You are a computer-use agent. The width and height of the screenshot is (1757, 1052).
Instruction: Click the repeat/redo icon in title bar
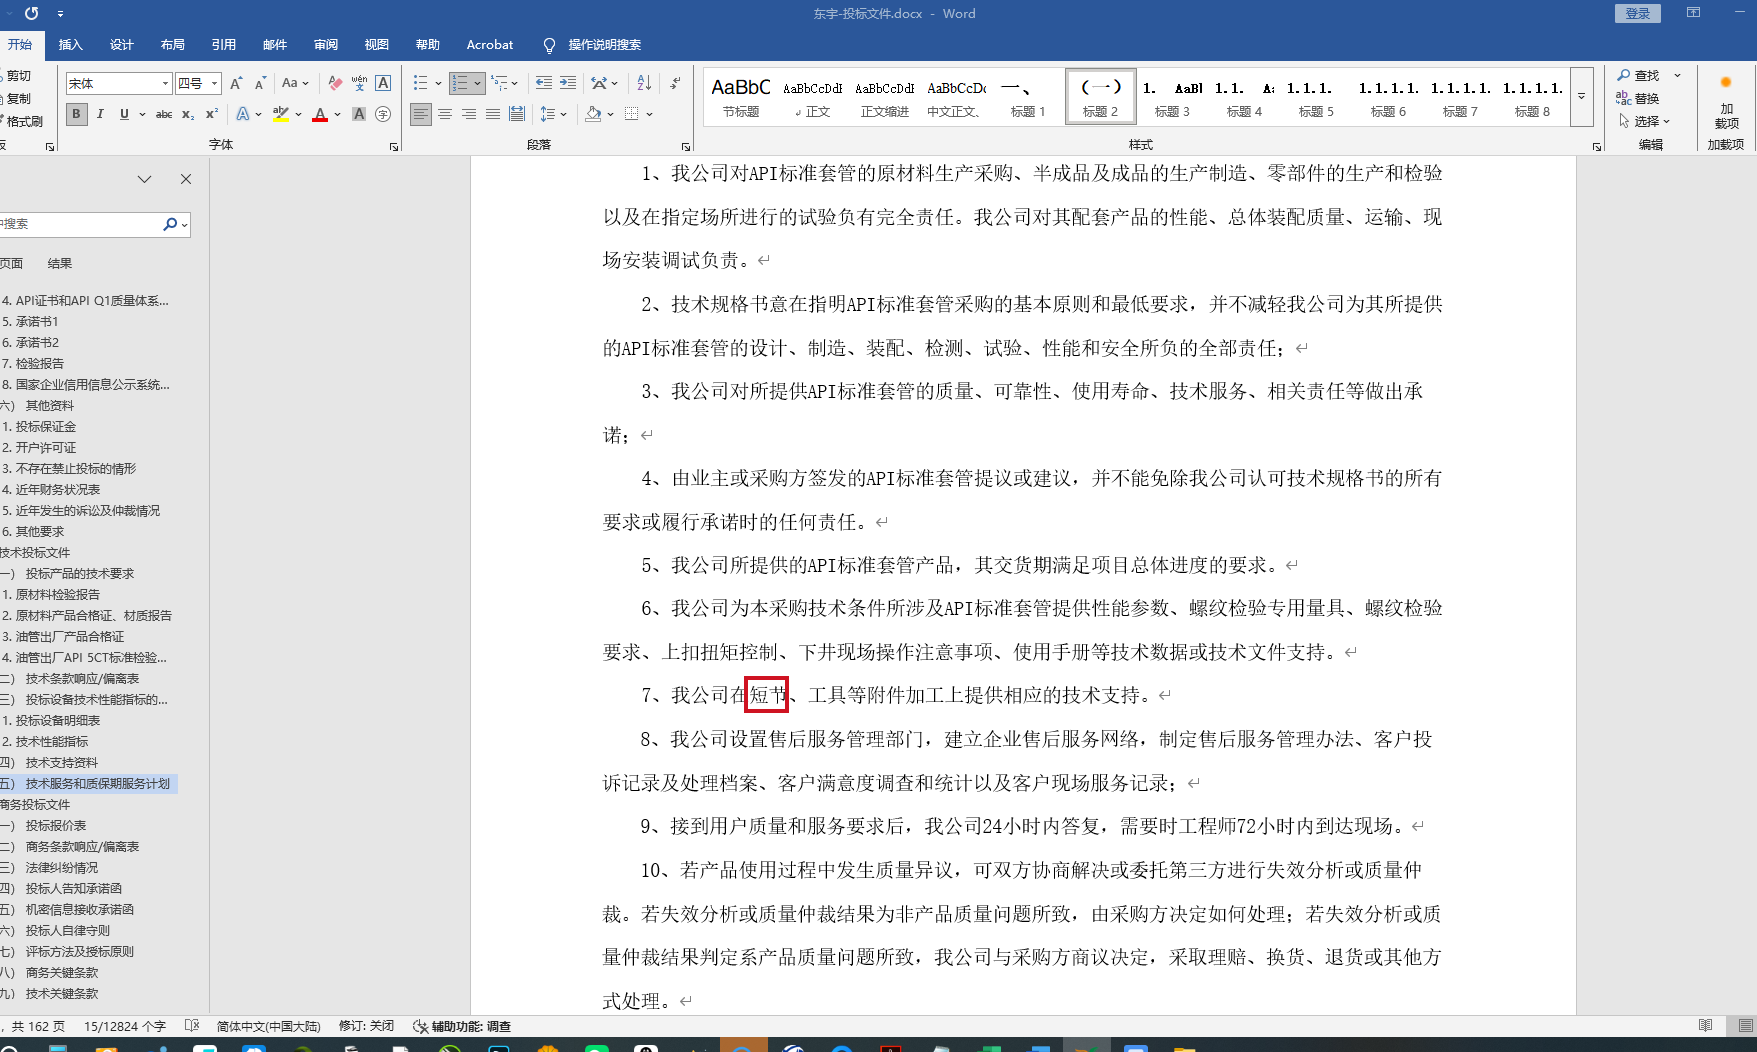point(31,13)
